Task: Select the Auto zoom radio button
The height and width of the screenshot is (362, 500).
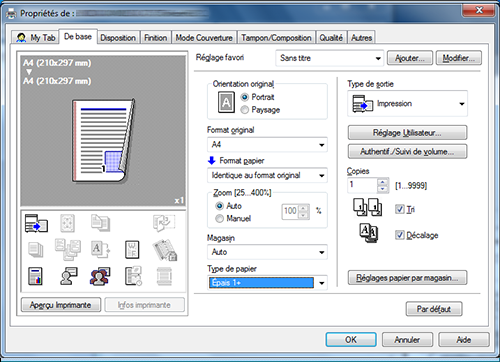Action: (x=219, y=206)
